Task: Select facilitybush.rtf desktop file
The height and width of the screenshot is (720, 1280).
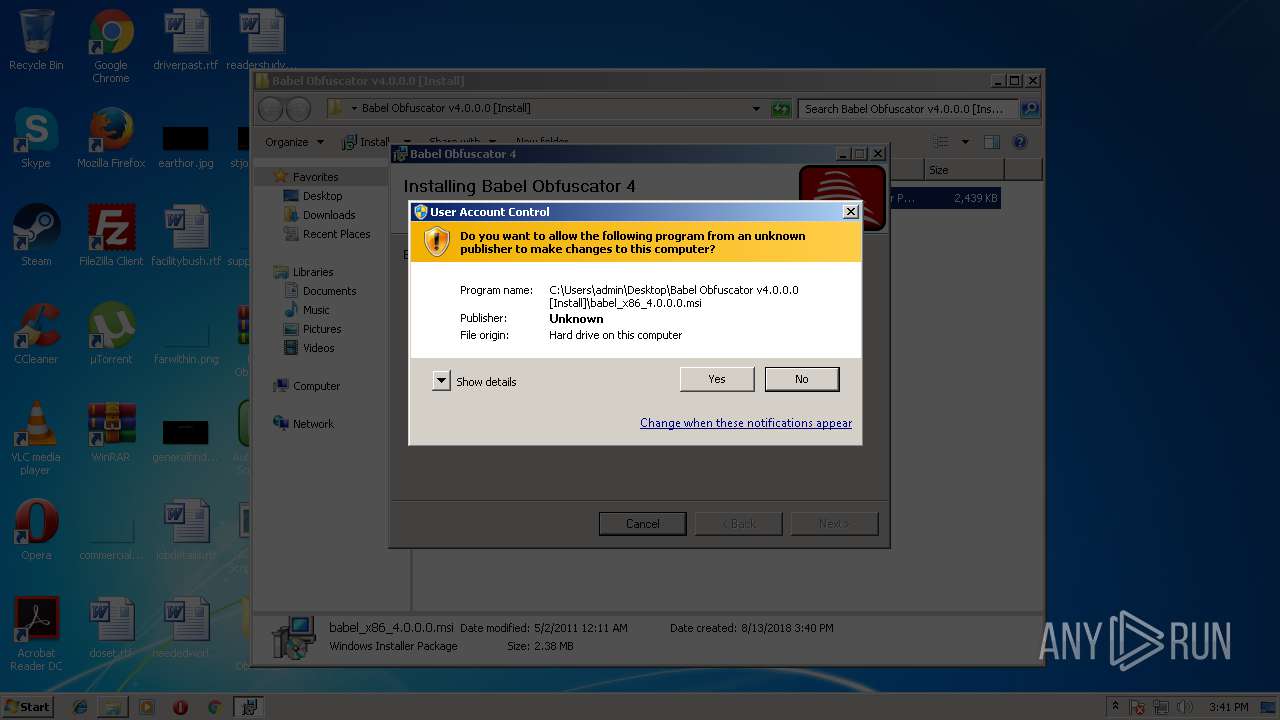Action: (186, 237)
